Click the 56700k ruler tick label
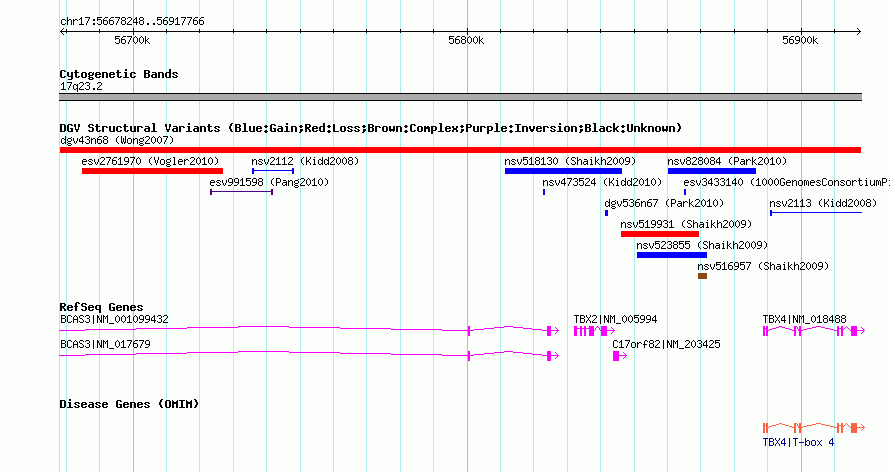This screenshot has height=472, width=890. coord(132,40)
